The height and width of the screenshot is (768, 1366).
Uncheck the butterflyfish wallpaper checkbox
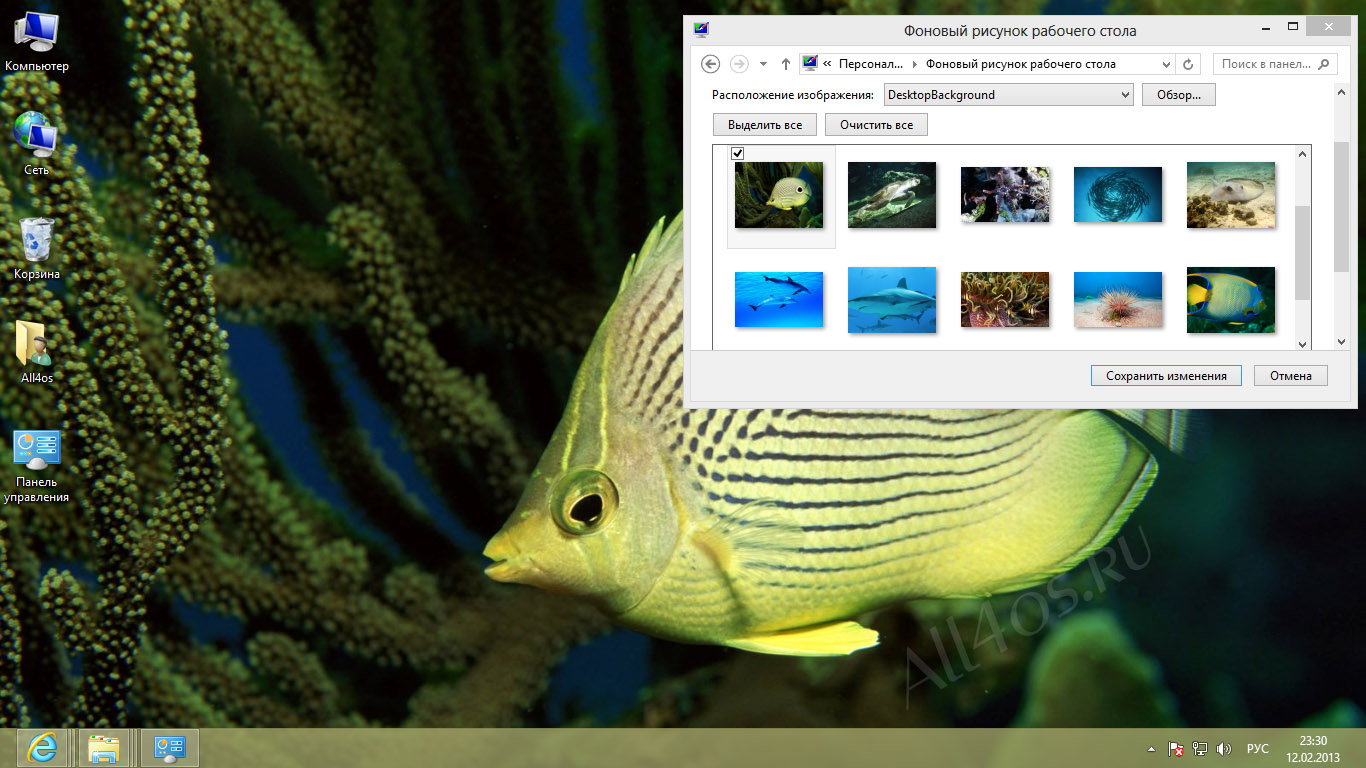pos(737,153)
